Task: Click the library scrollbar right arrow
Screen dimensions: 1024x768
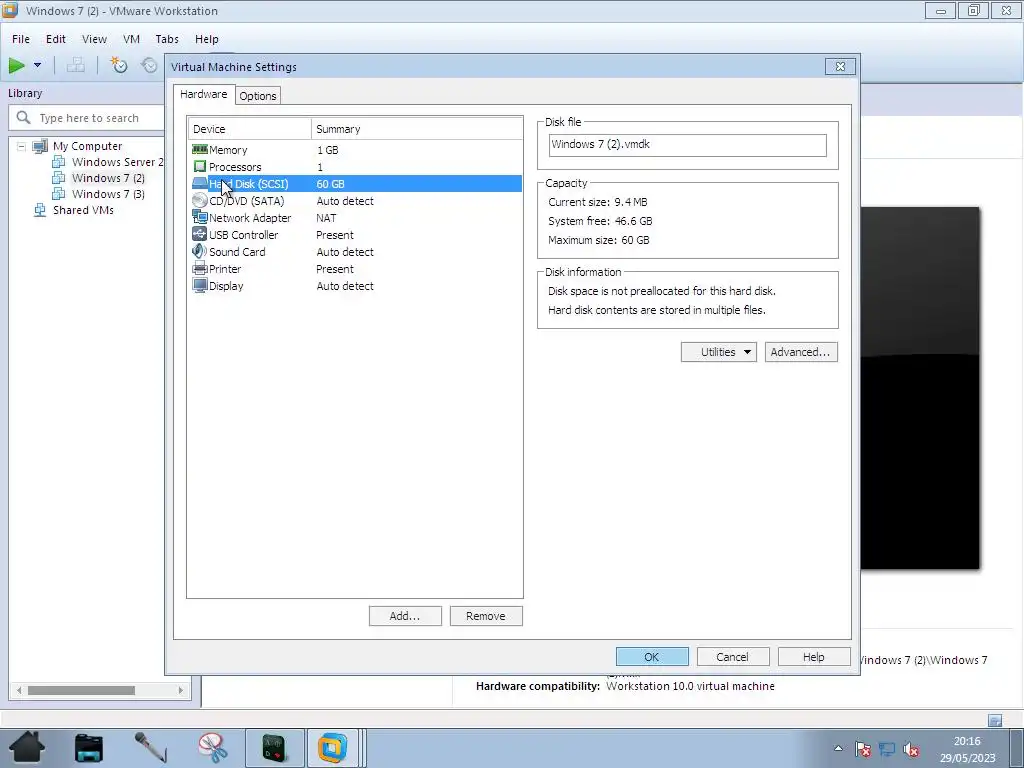Action: tap(181, 690)
